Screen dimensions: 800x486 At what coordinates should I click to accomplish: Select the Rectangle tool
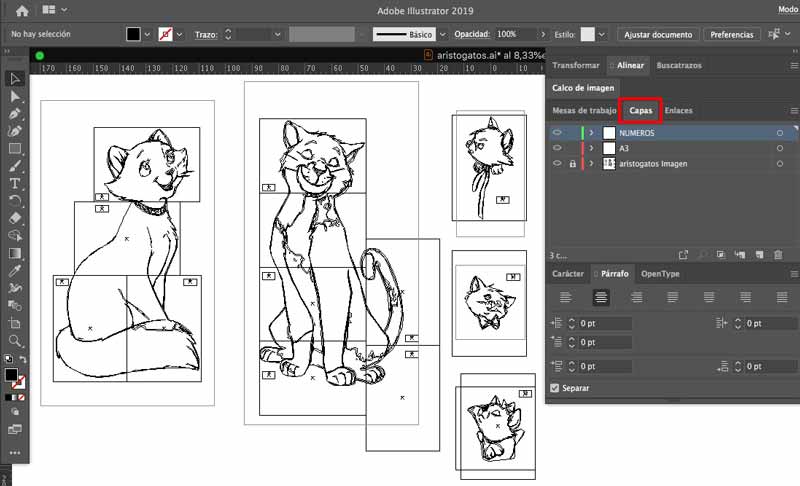coord(15,148)
